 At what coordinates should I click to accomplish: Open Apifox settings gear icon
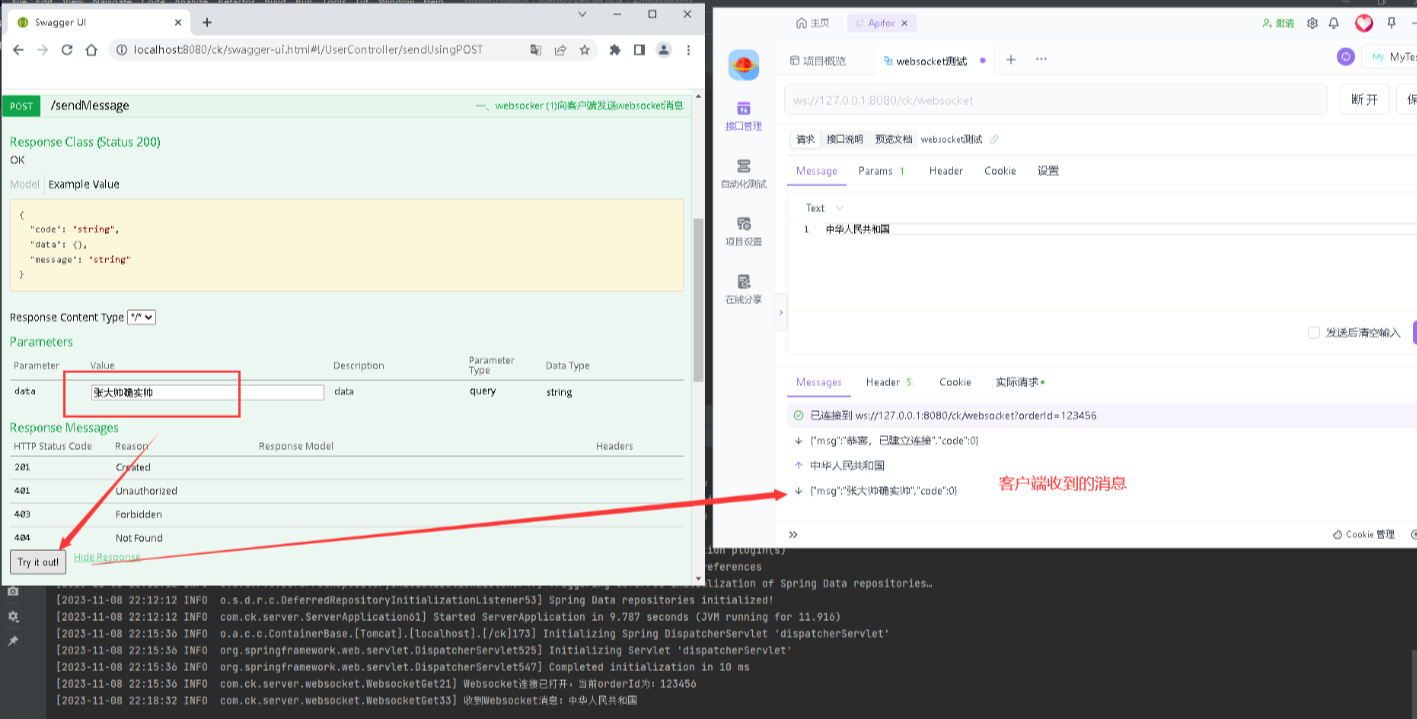[1312, 23]
